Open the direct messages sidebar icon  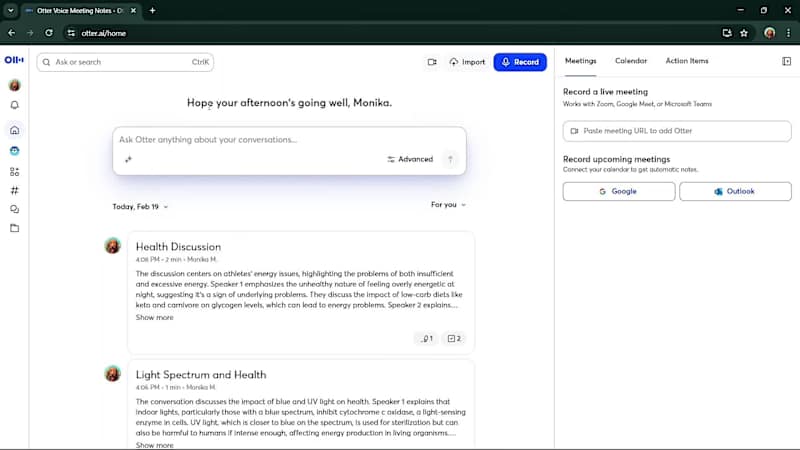pos(14,209)
